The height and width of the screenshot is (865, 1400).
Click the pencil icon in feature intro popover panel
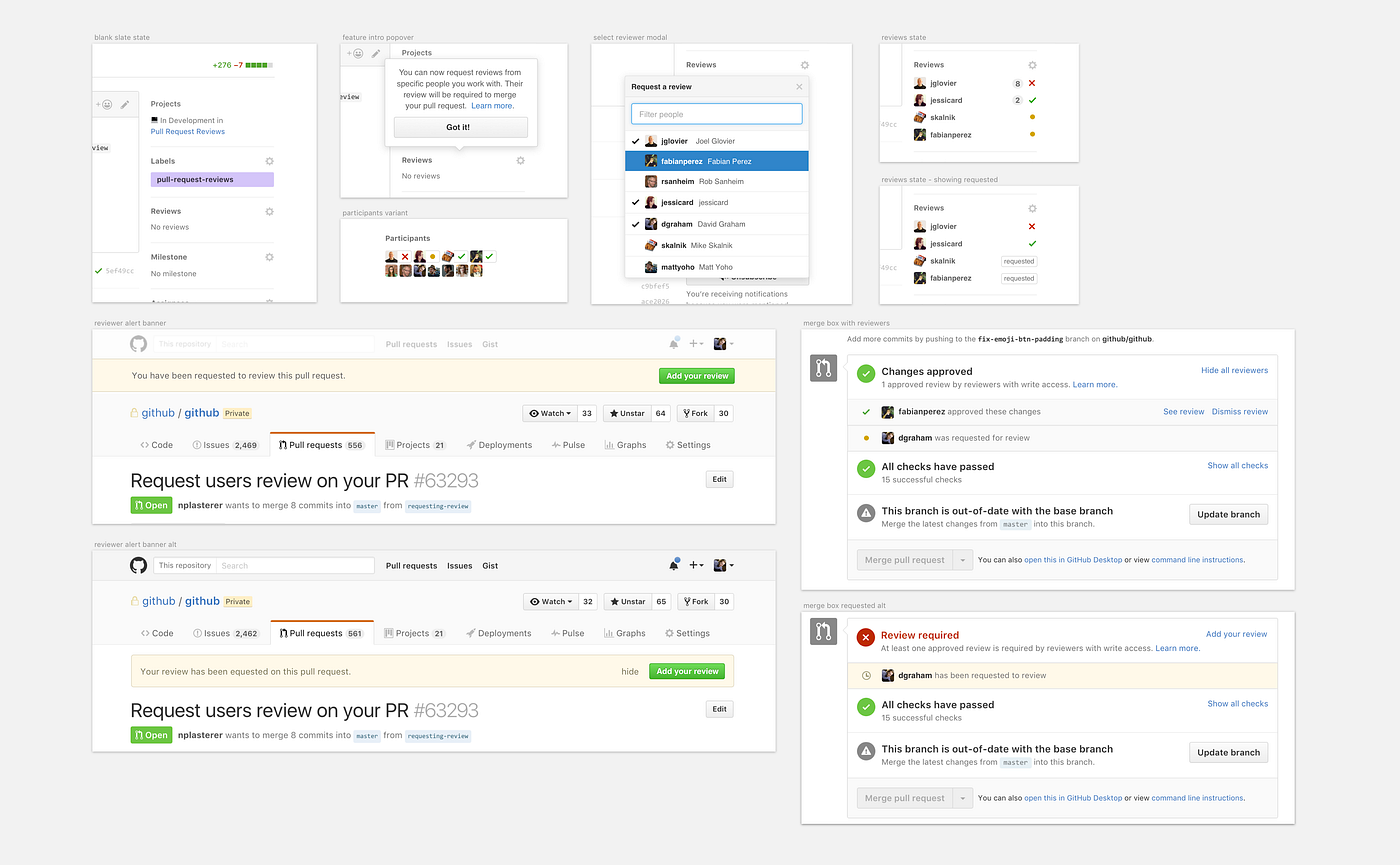376,53
